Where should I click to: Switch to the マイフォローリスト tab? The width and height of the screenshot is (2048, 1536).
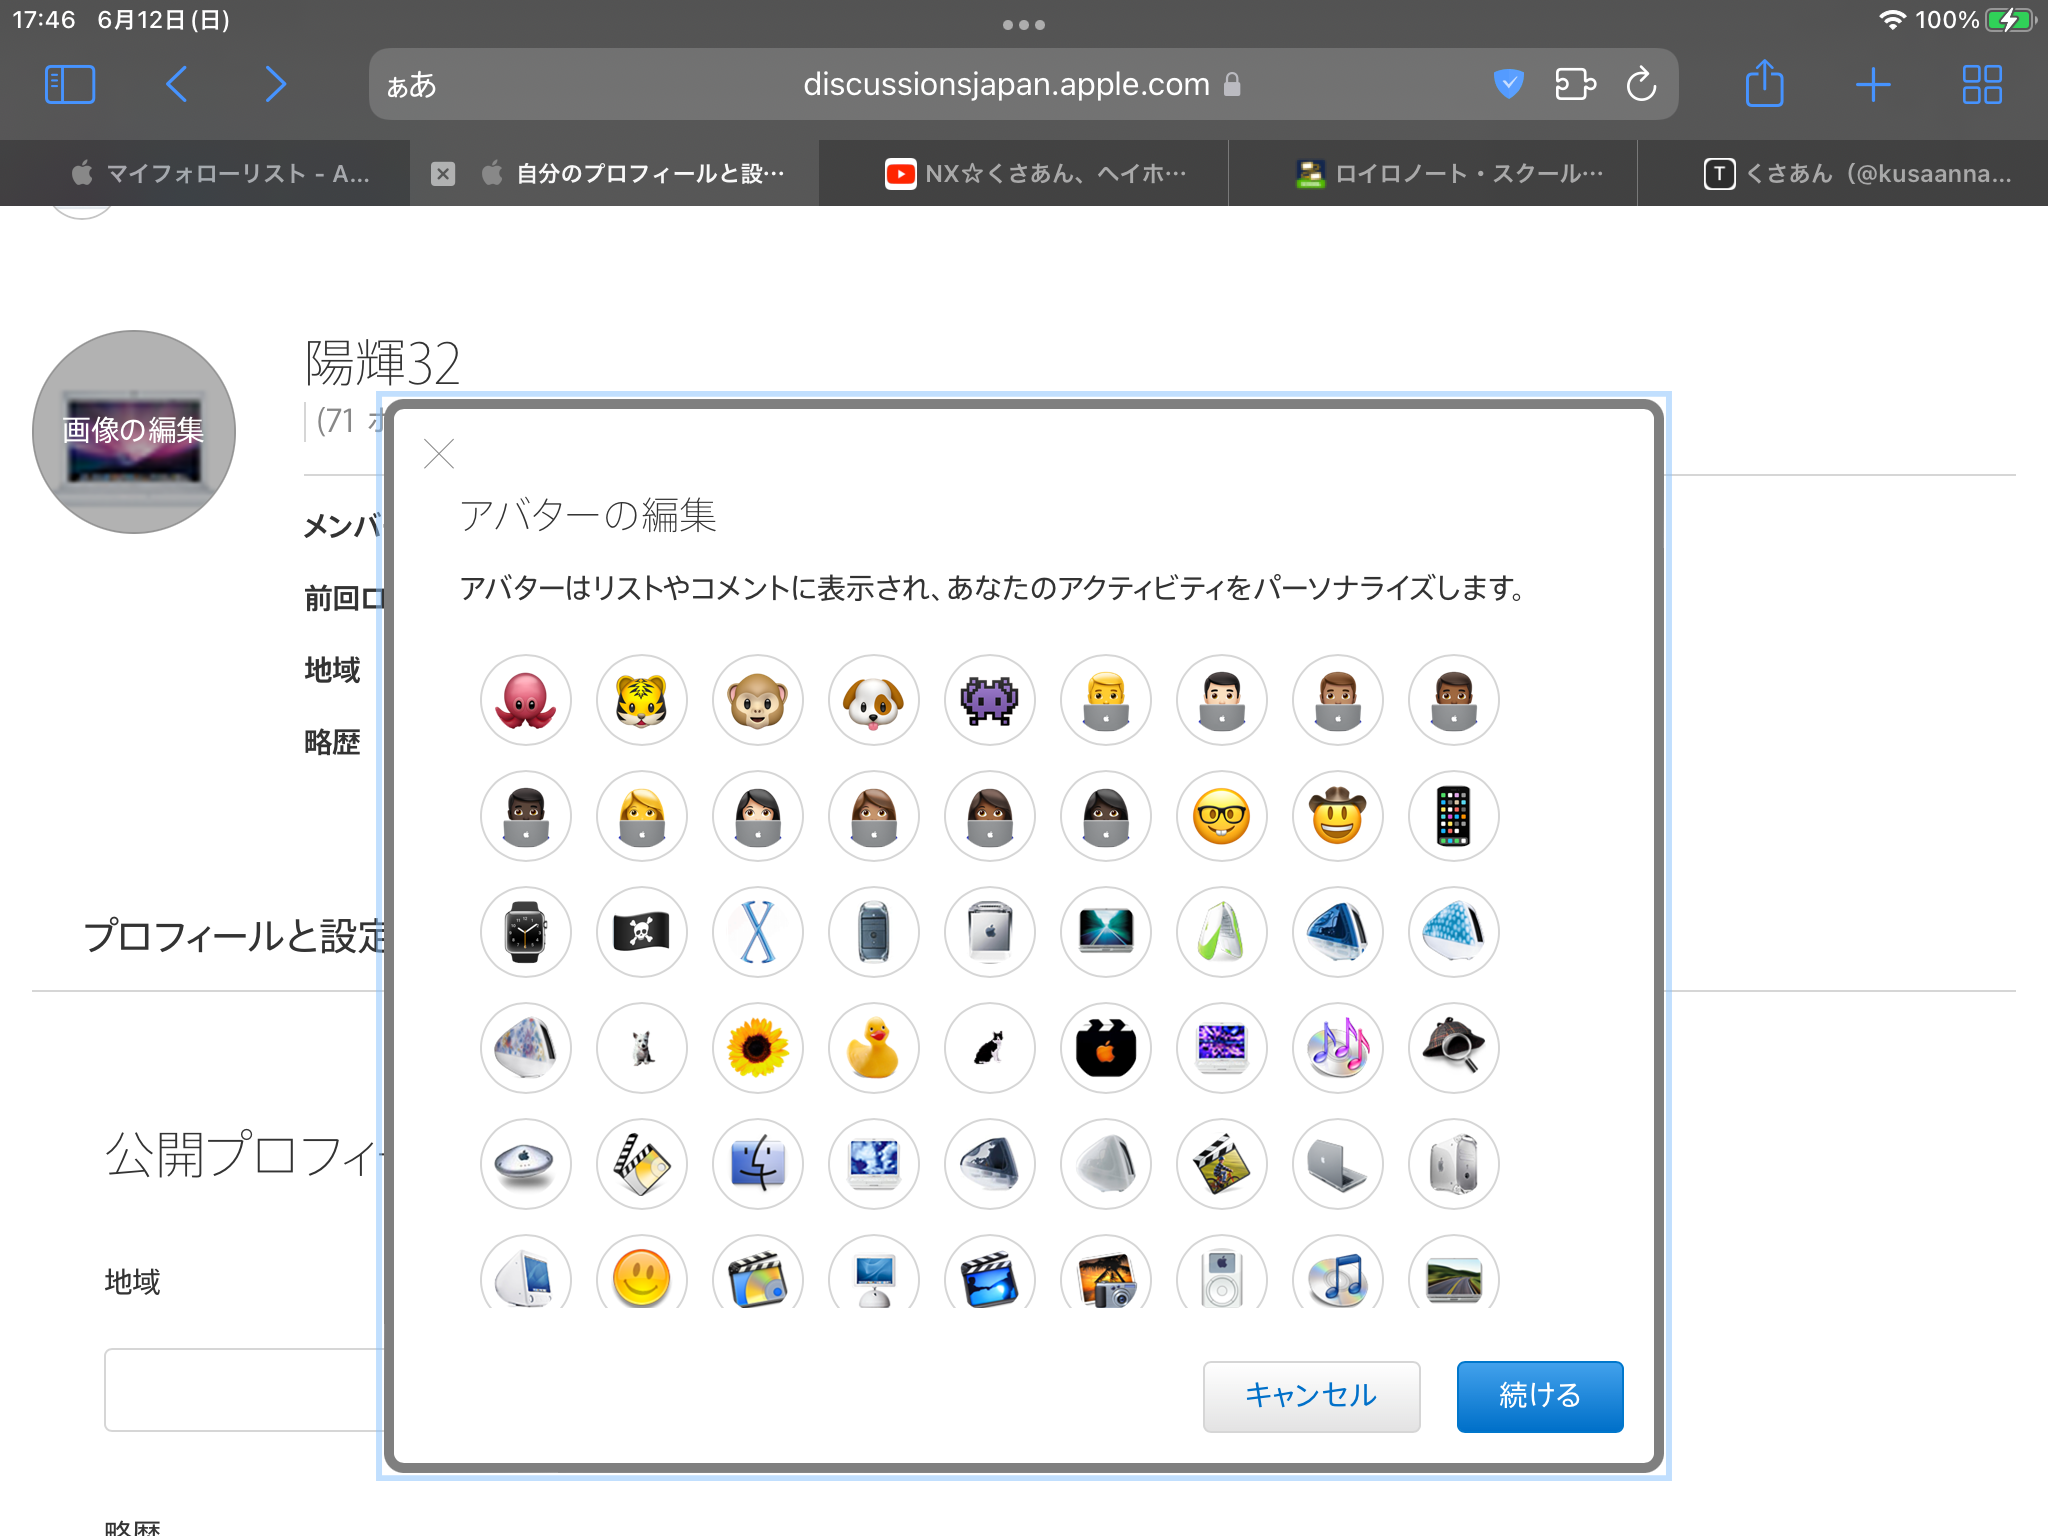220,174
